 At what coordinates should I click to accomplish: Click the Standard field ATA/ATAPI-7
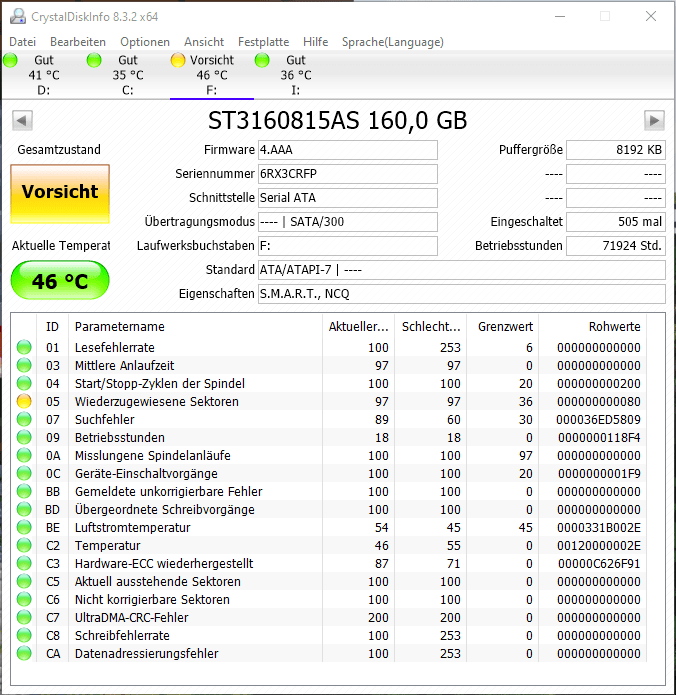462,269
